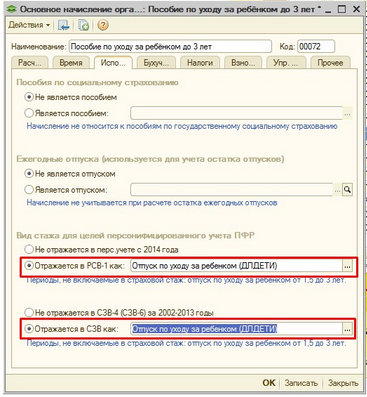Open the ellipsis picker for Отражается в СЗВ field
This screenshot has width=367, height=397.
(x=347, y=329)
